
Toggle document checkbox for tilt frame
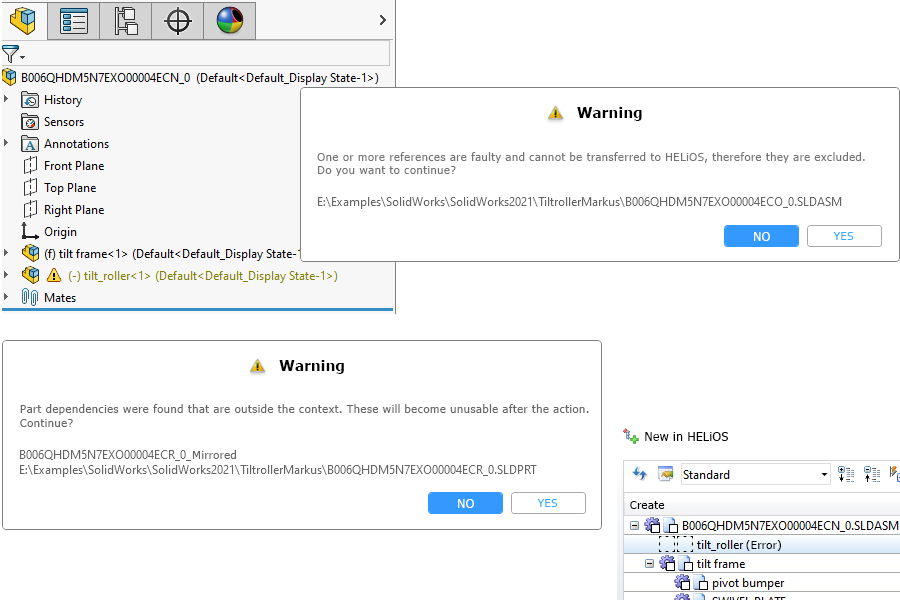[x=686, y=564]
